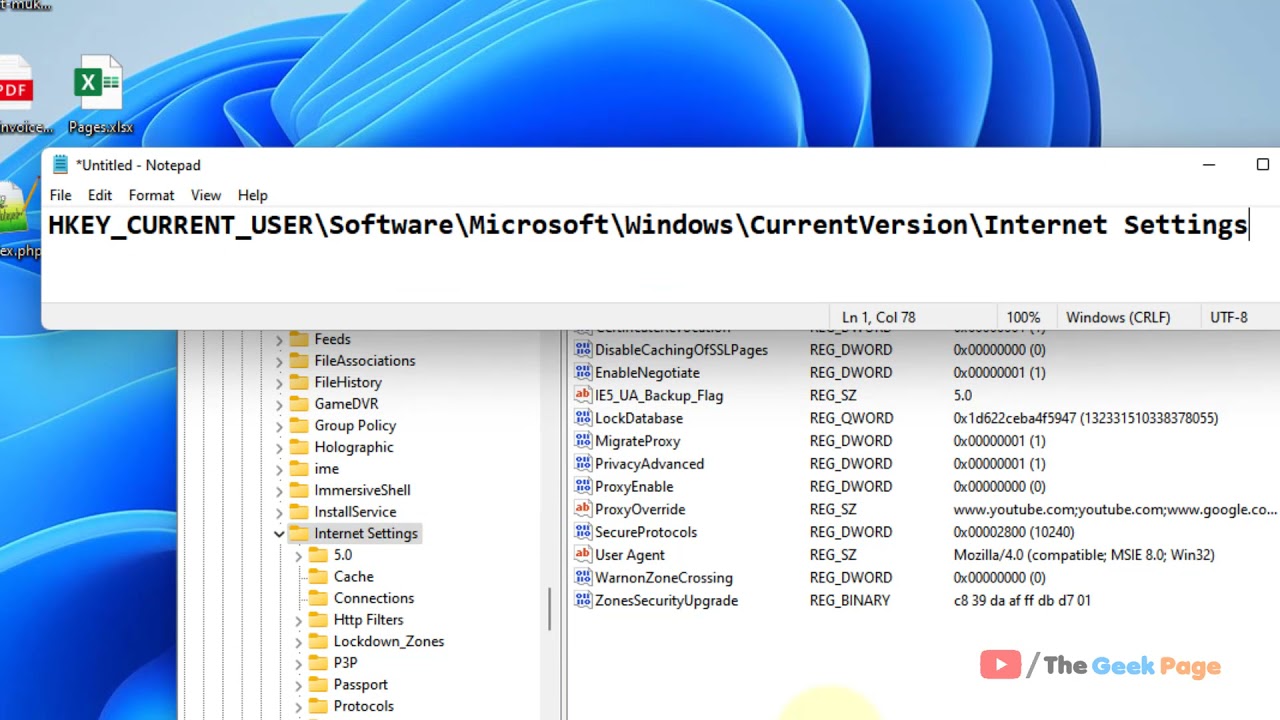Open the Notepad View menu

[x=205, y=195]
